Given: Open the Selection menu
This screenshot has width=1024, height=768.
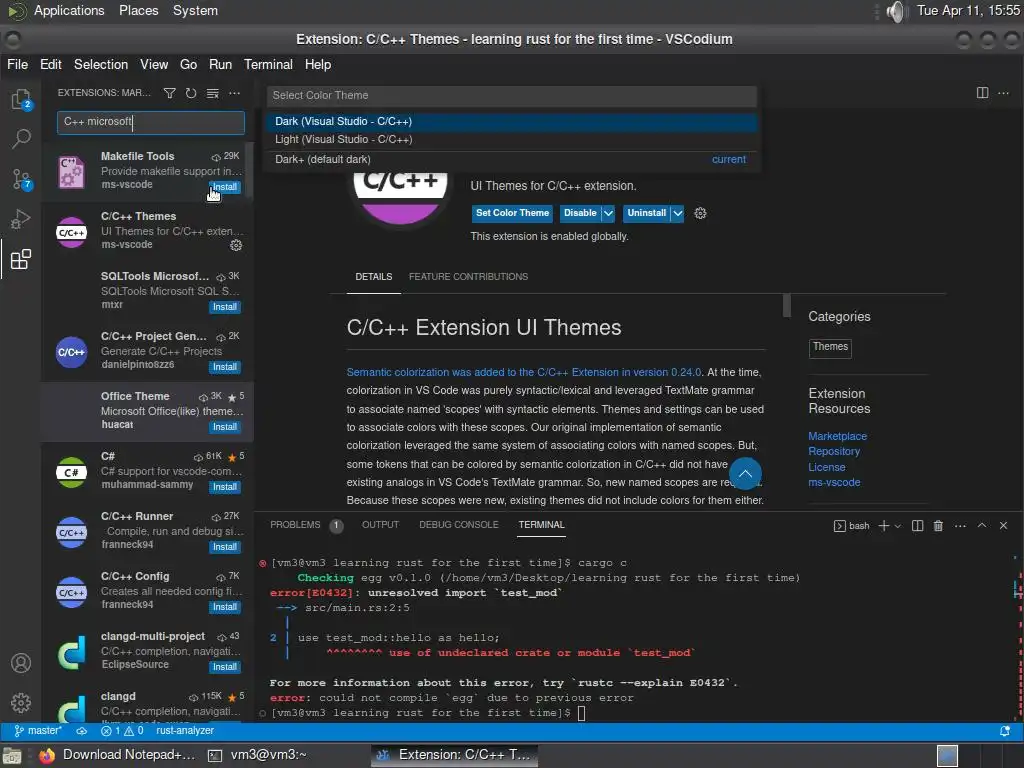Looking at the screenshot, I should click(x=101, y=65).
